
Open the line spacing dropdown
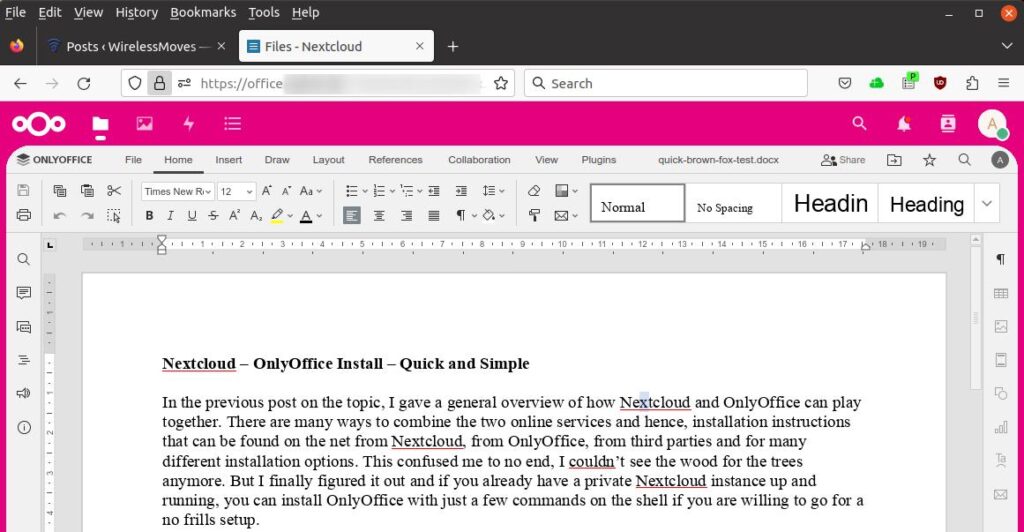point(493,191)
